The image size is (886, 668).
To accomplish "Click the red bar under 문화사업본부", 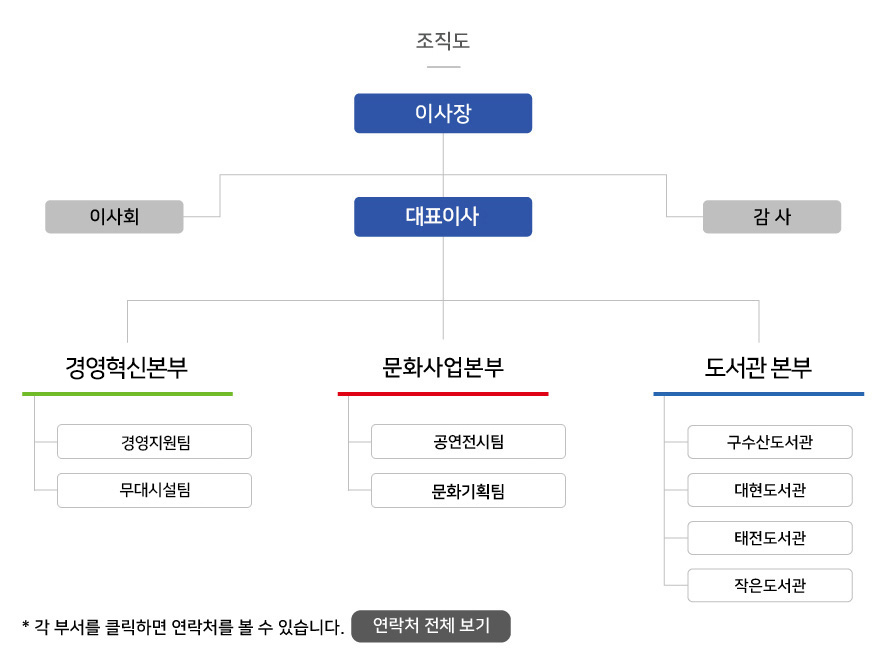I will pos(443,394).
